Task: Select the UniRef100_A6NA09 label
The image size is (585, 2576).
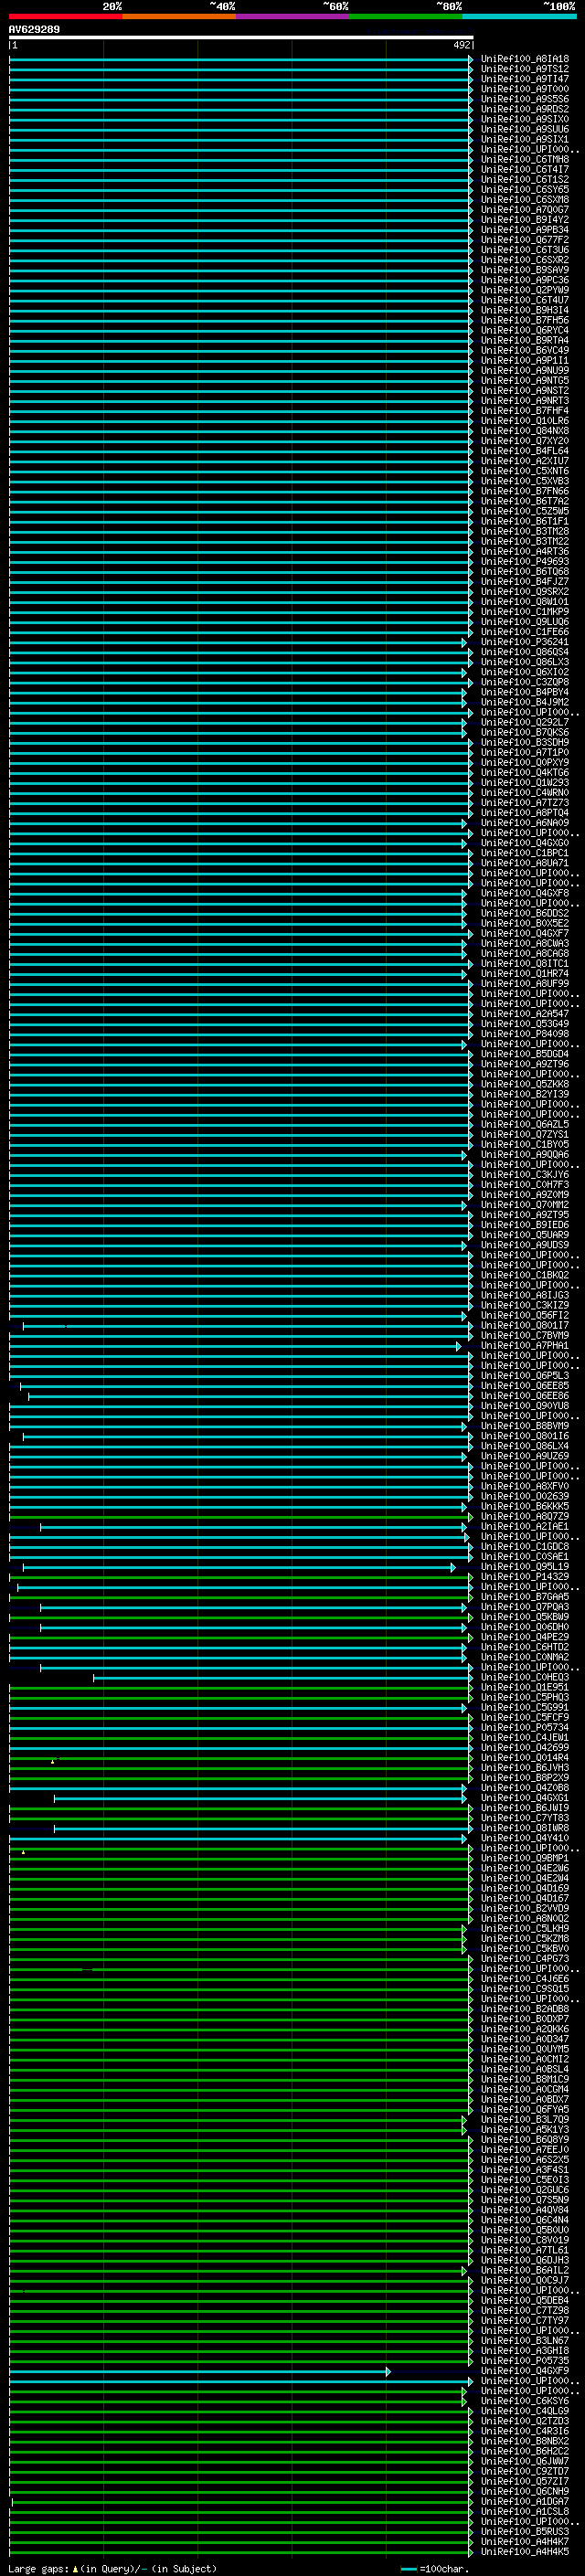Action: pyautogui.click(x=525, y=823)
